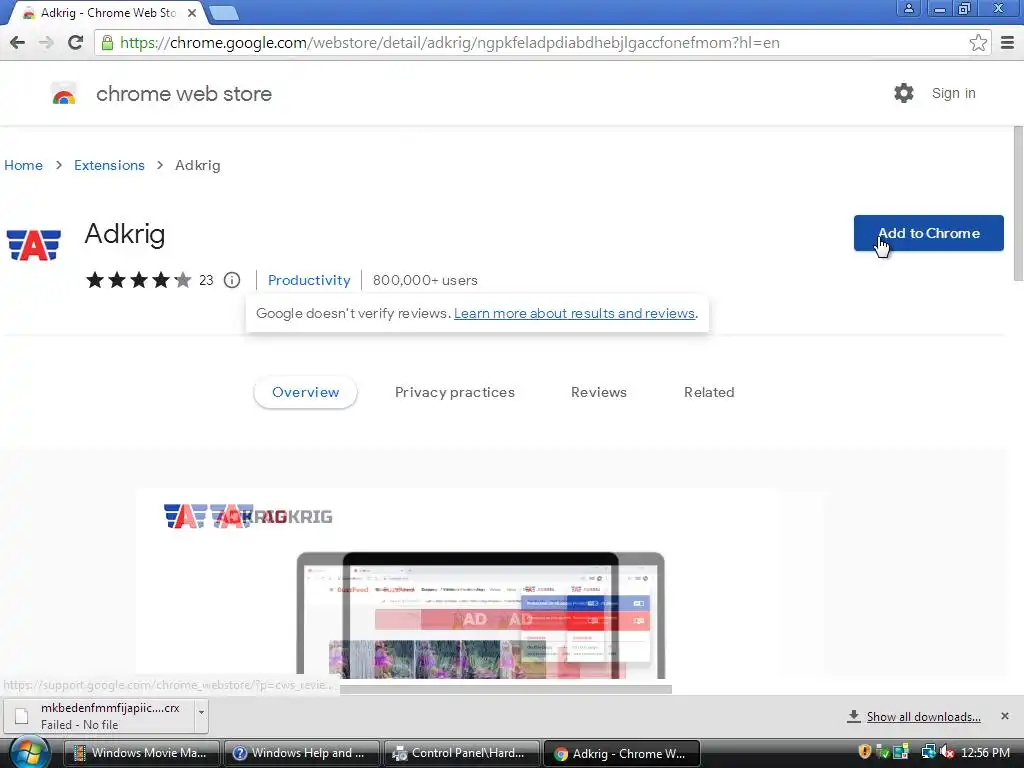Open the Windows Start orb
Viewport: 1024px width, 768px height.
tap(29, 752)
